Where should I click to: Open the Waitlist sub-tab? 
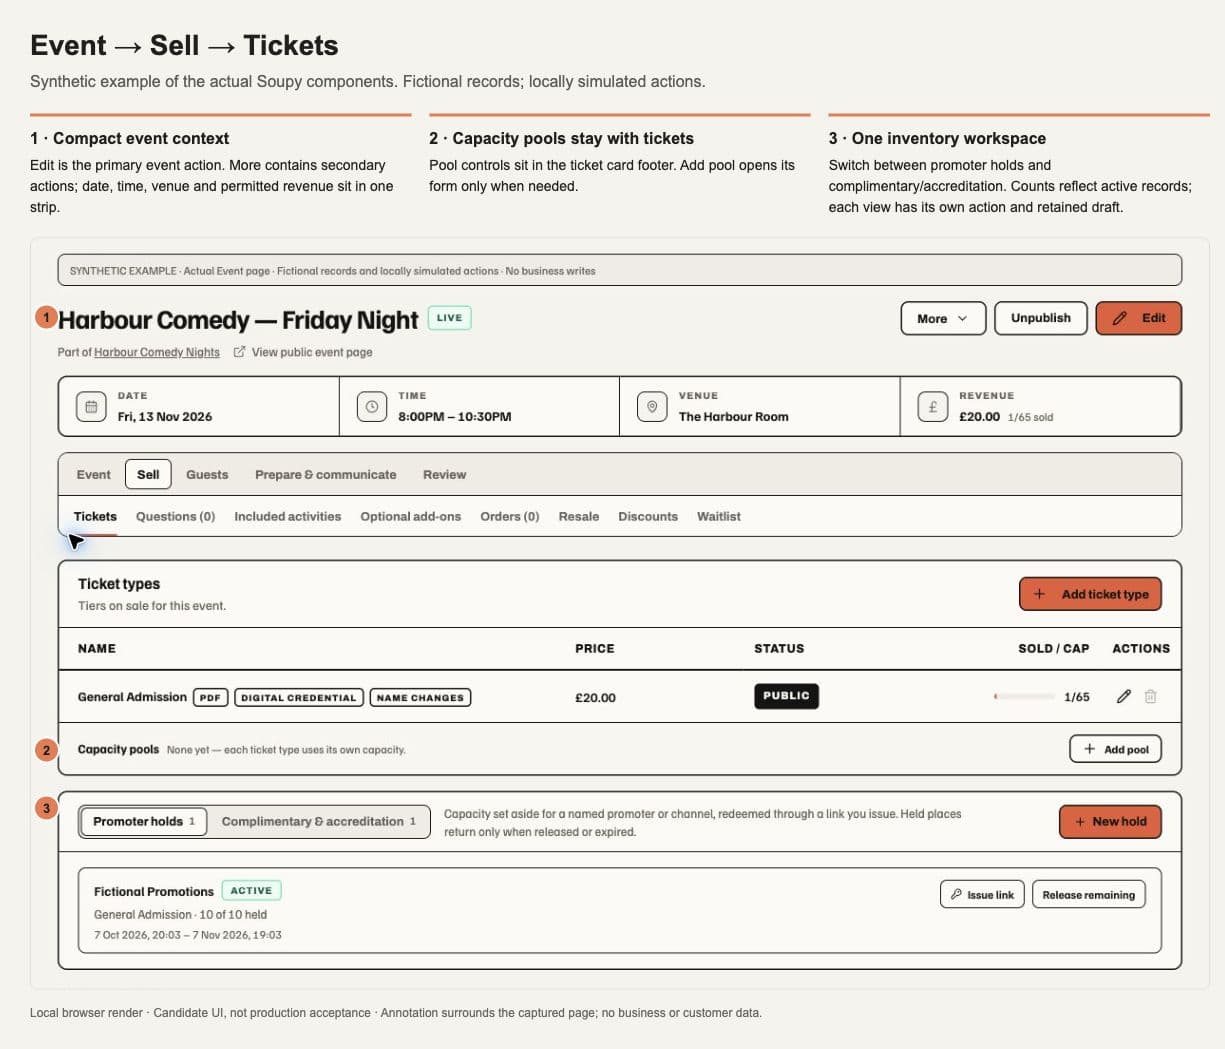tap(719, 517)
